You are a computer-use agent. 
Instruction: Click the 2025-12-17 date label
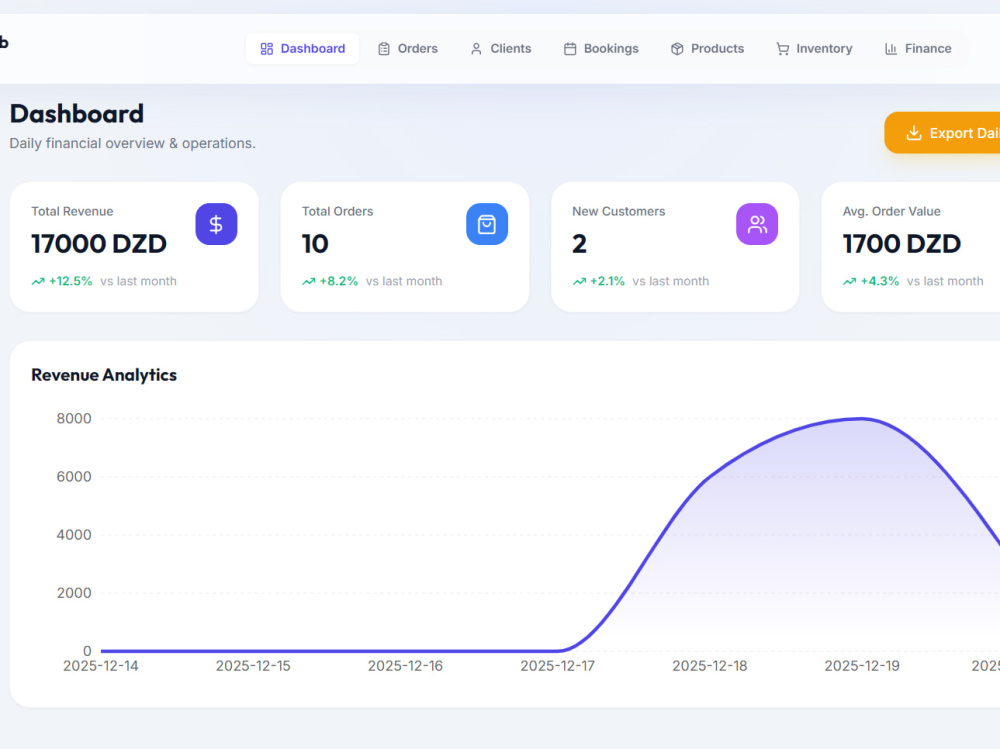[557, 666]
